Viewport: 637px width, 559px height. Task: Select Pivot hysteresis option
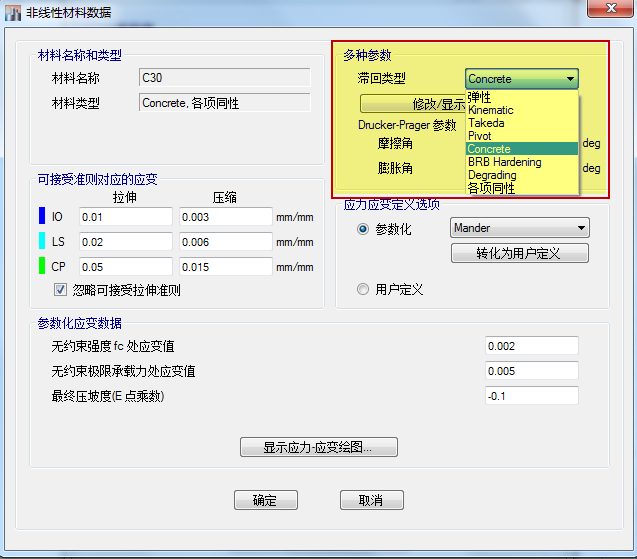[x=480, y=136]
